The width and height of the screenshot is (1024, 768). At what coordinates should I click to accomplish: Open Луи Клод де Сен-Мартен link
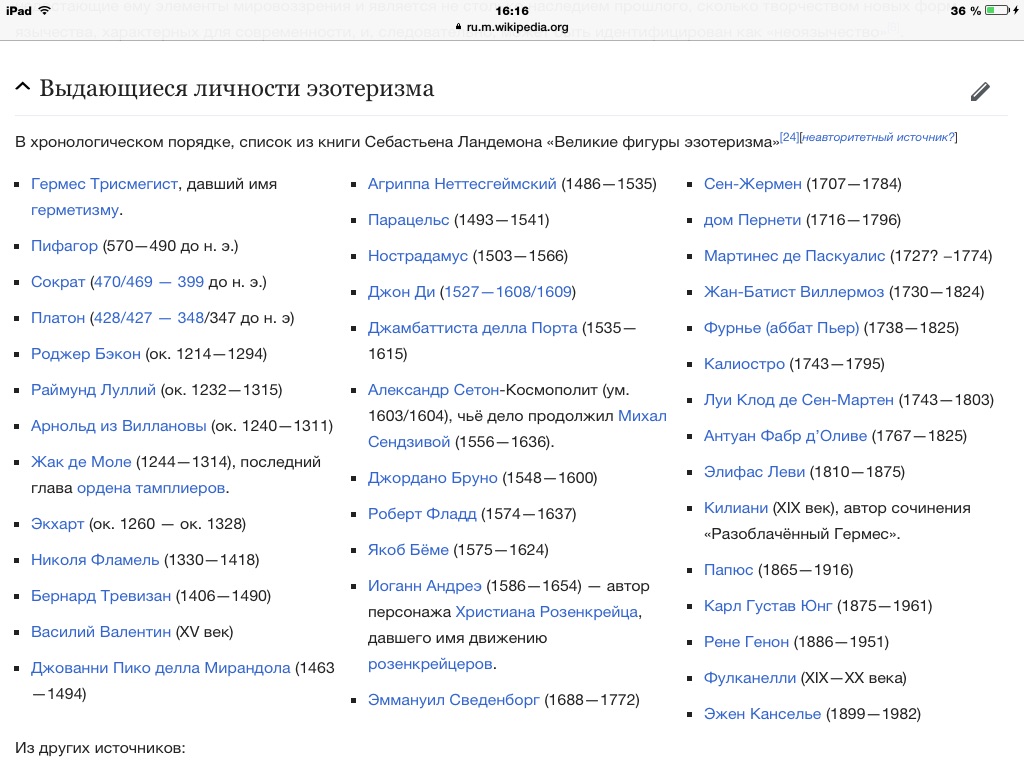tap(798, 400)
